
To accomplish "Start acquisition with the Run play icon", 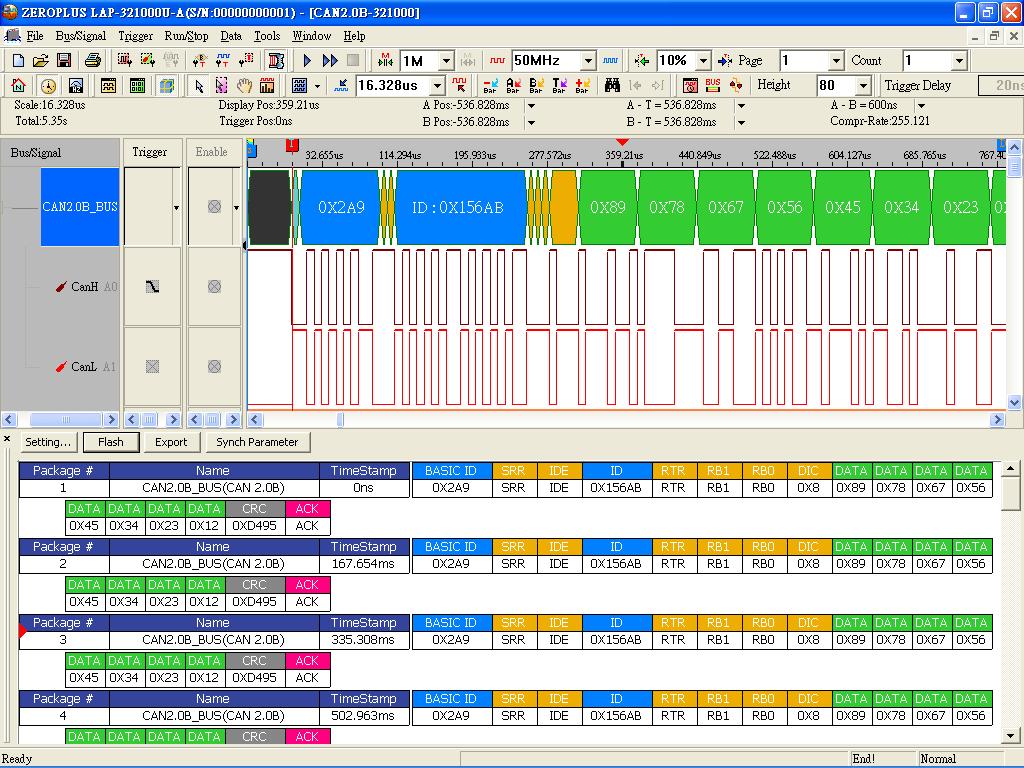I will (306, 60).
